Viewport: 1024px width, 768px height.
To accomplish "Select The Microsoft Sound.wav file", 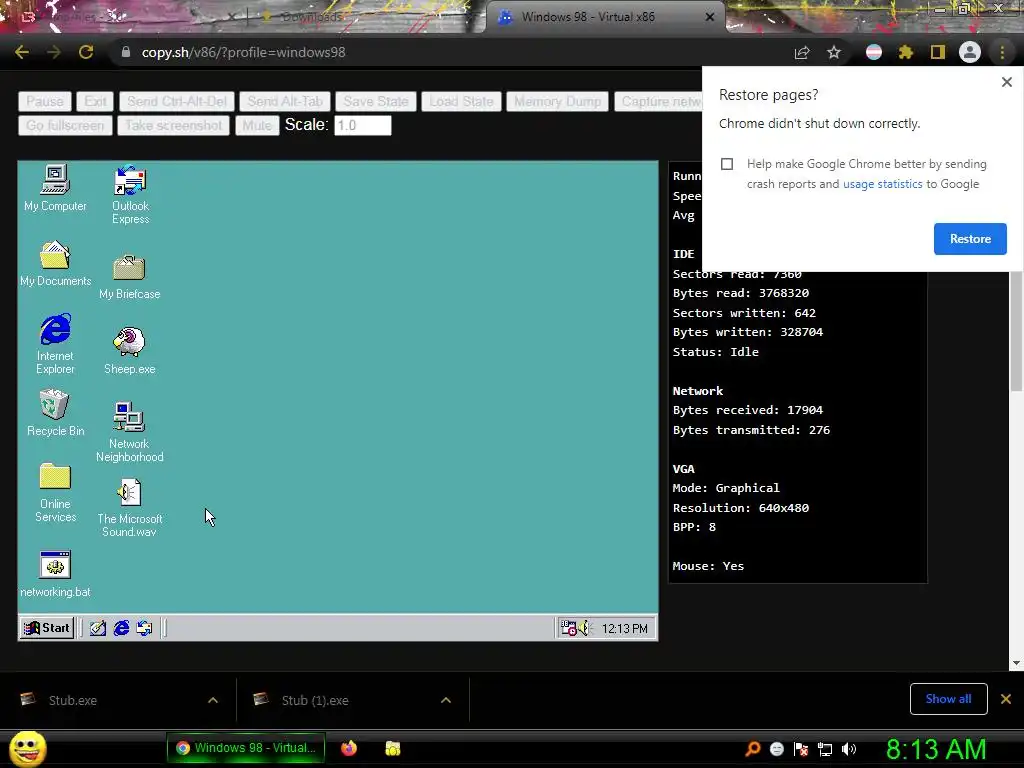I will pos(129,508).
